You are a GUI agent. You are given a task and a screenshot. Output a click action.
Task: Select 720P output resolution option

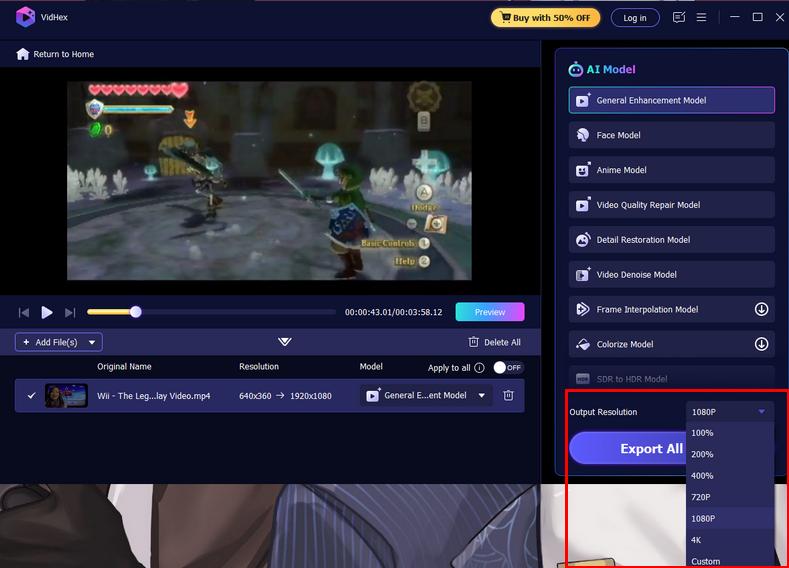701,497
